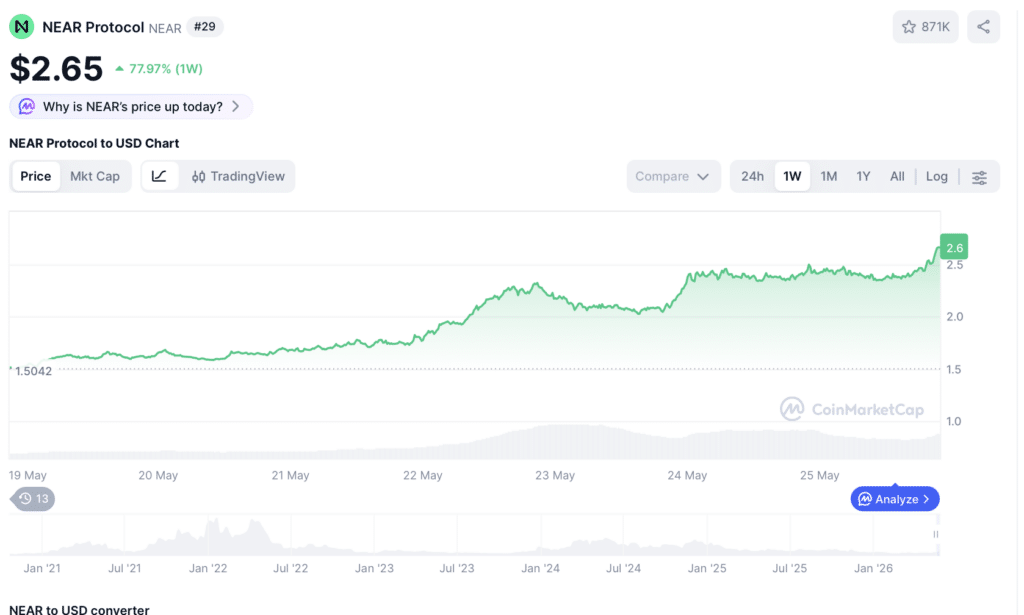The height and width of the screenshot is (615, 1024).
Task: Click the 20 May axis label
Action: (158, 475)
